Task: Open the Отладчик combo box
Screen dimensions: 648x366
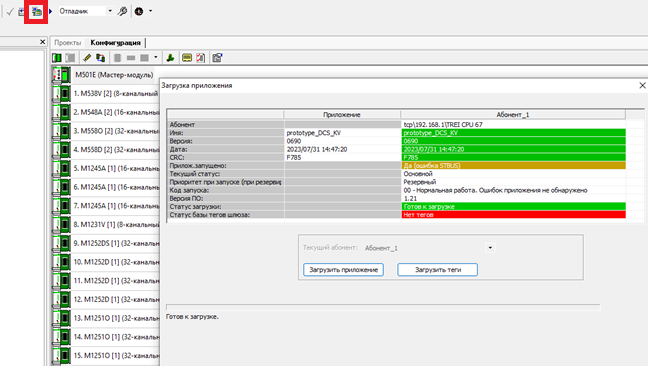Action: click(x=86, y=11)
